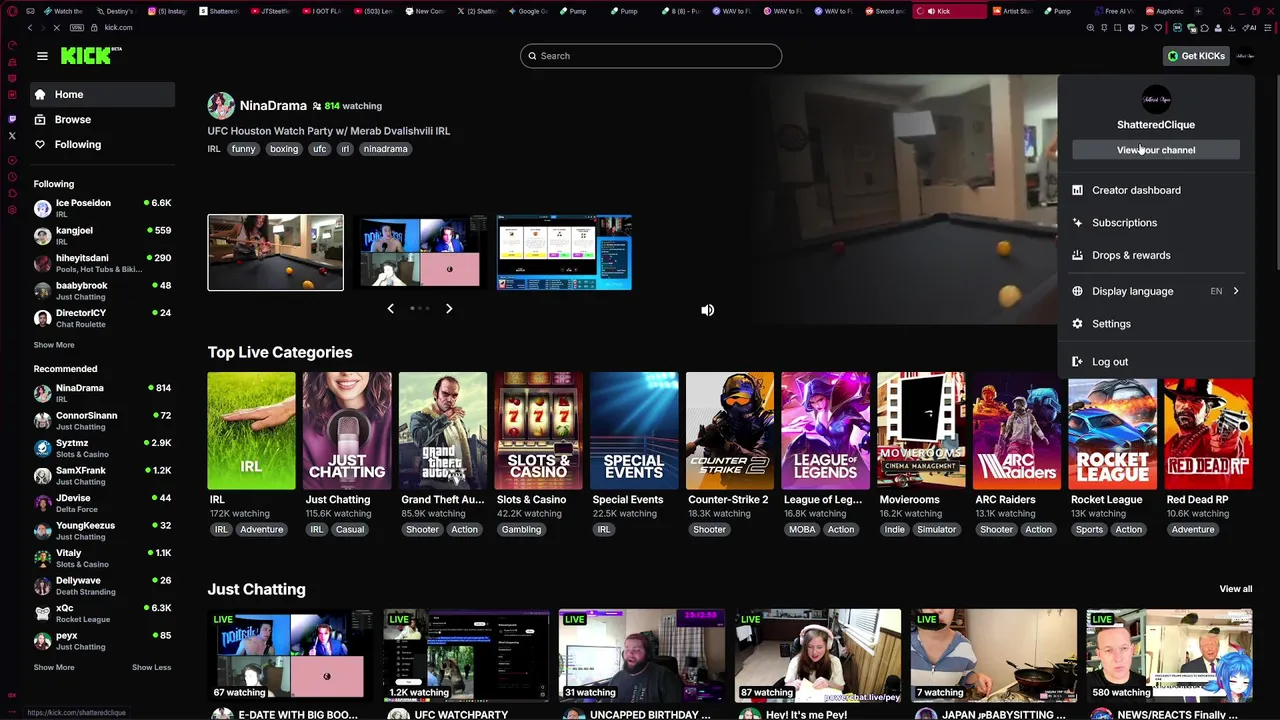This screenshot has height=720, width=1280.
Task: Click the funny tag under stream title
Action: pos(243,149)
